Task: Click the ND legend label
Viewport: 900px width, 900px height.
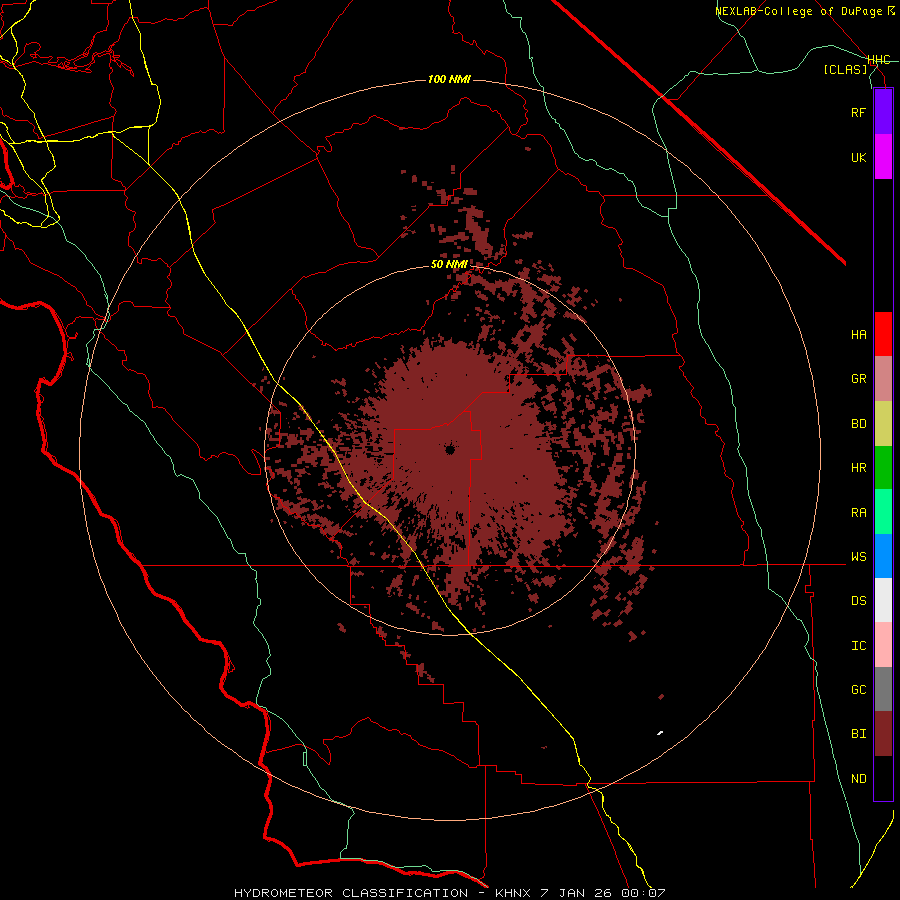Action: coord(858,779)
